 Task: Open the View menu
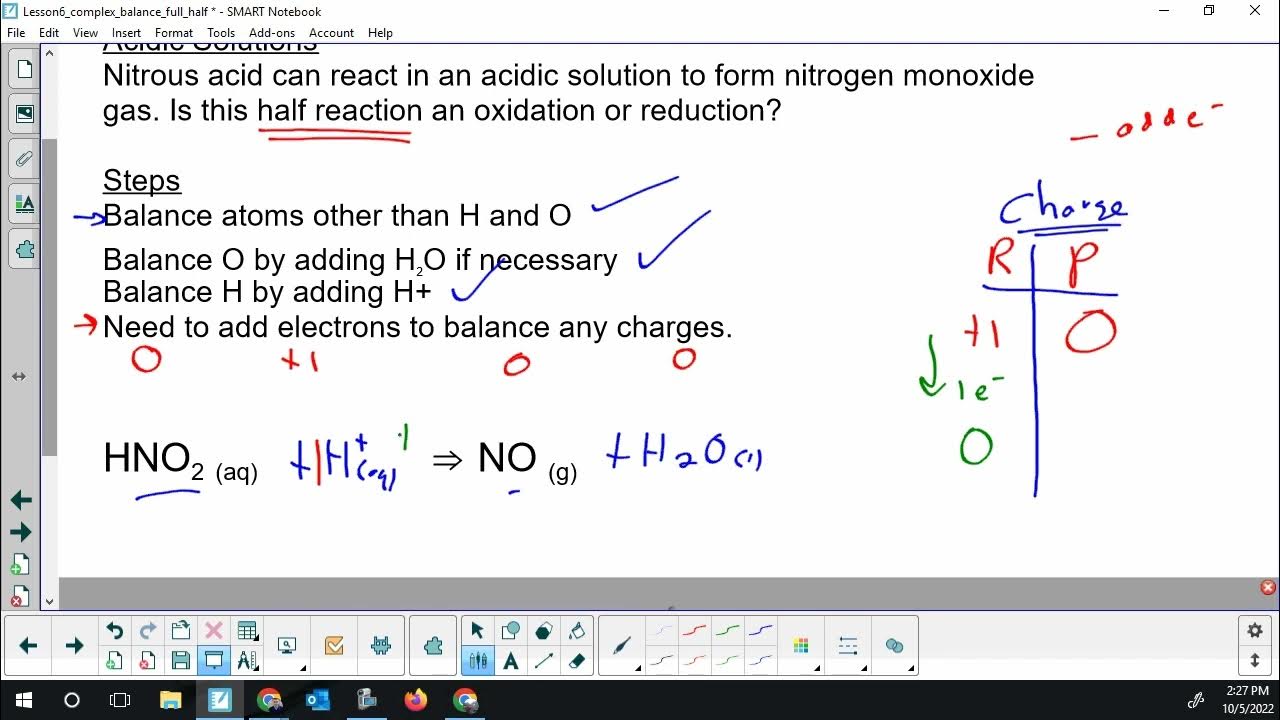85,33
